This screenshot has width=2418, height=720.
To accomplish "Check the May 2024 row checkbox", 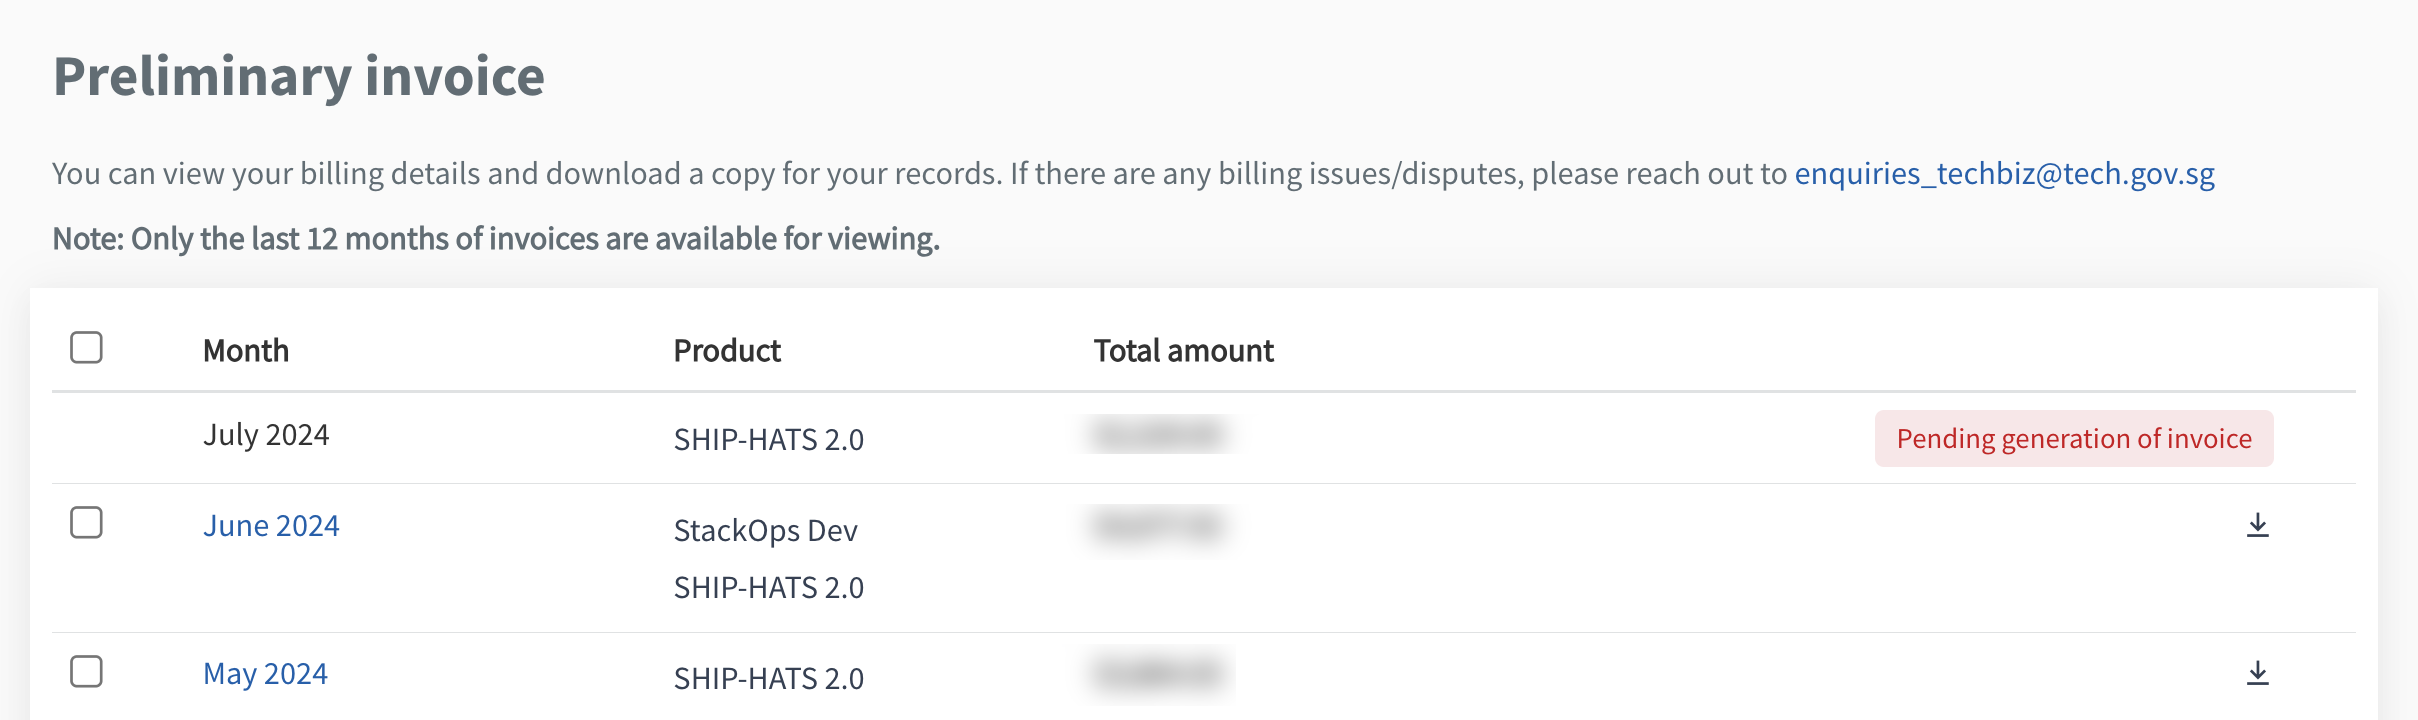I will click(88, 673).
